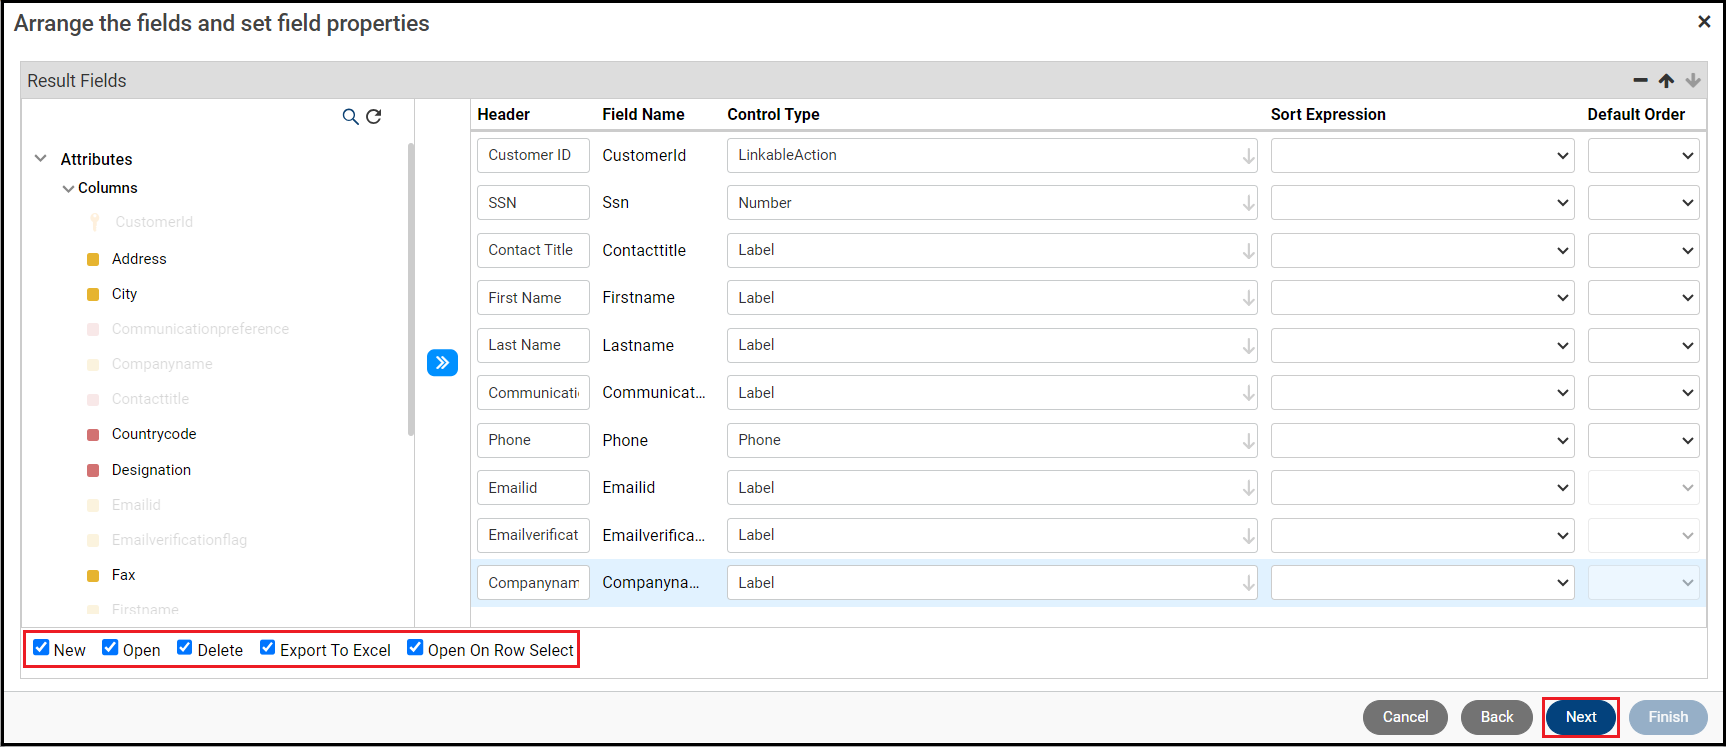
Task: Uncheck the New checkbox
Action: coord(41,648)
